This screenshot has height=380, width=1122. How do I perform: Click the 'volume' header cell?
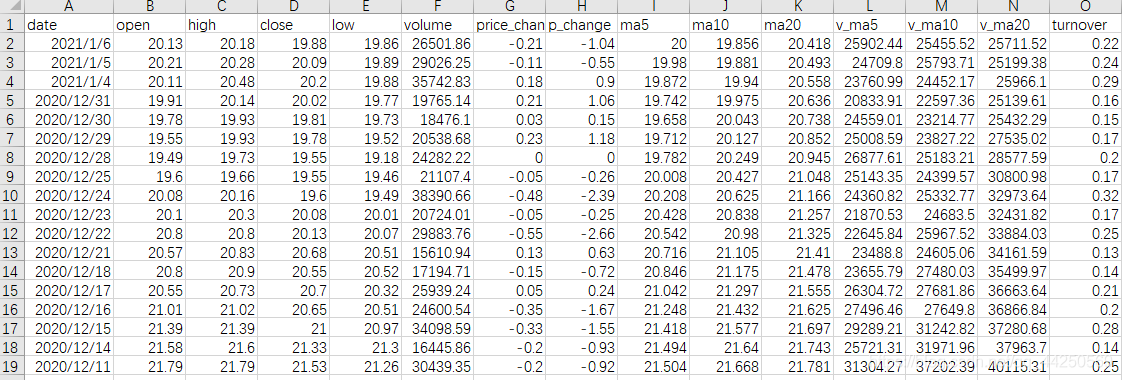[437, 25]
